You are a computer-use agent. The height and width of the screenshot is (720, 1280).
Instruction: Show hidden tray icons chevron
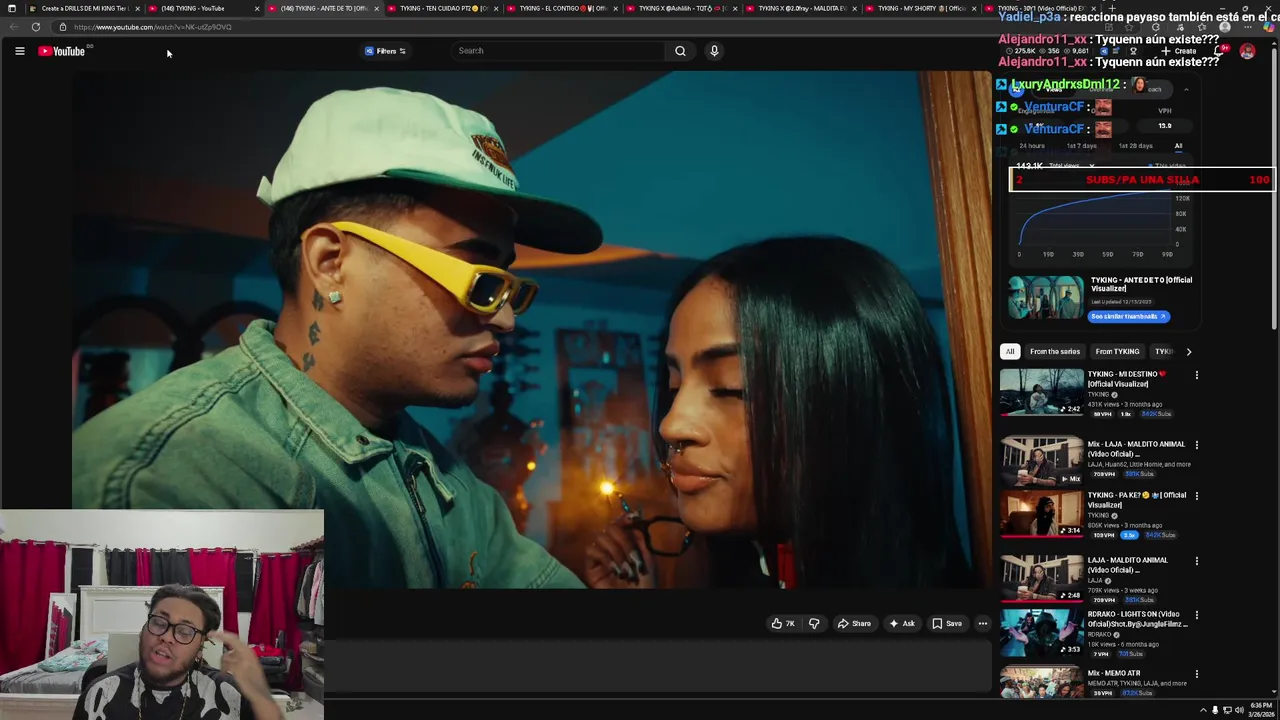click(1203, 710)
